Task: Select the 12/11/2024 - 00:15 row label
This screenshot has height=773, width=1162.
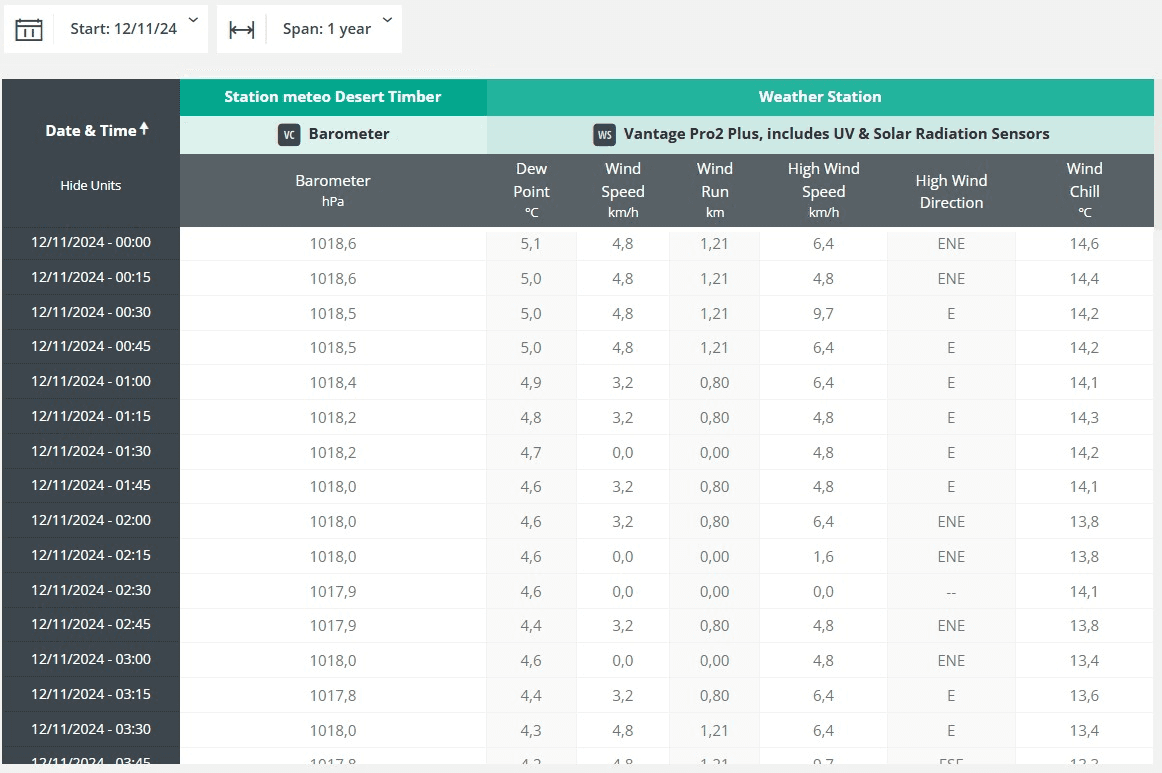Action: [x=90, y=277]
